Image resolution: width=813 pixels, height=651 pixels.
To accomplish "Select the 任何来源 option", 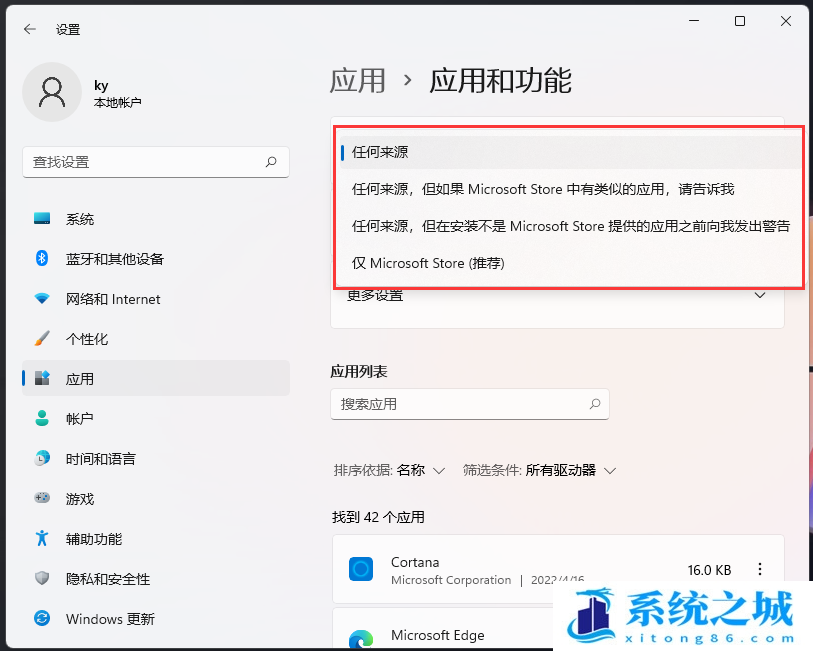I will pos(380,152).
